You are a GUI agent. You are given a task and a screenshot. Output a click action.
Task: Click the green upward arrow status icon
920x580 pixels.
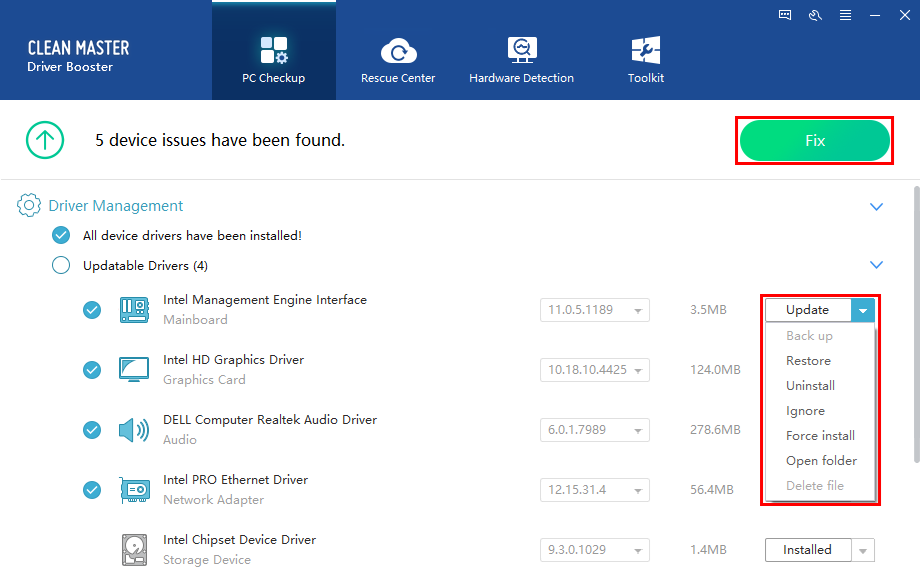tap(45, 140)
